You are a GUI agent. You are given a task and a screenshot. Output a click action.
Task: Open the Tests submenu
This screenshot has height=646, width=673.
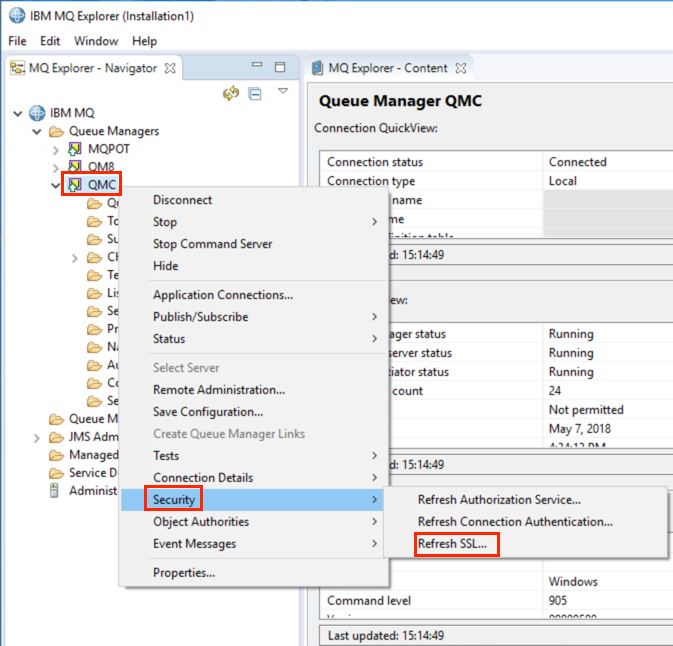point(254,455)
